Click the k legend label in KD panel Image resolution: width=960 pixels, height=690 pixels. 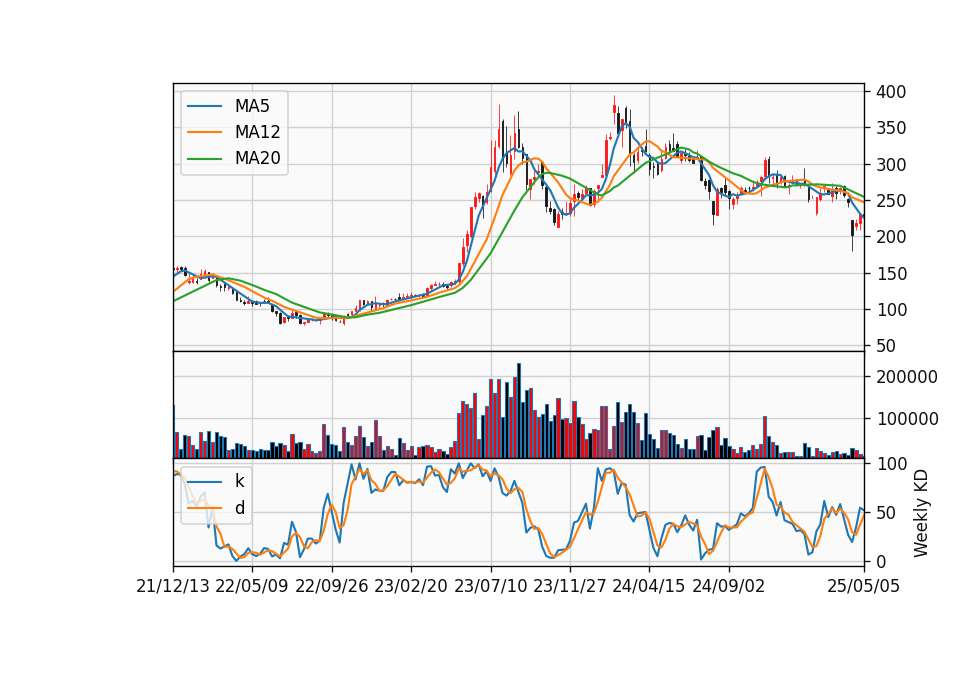tap(239, 481)
